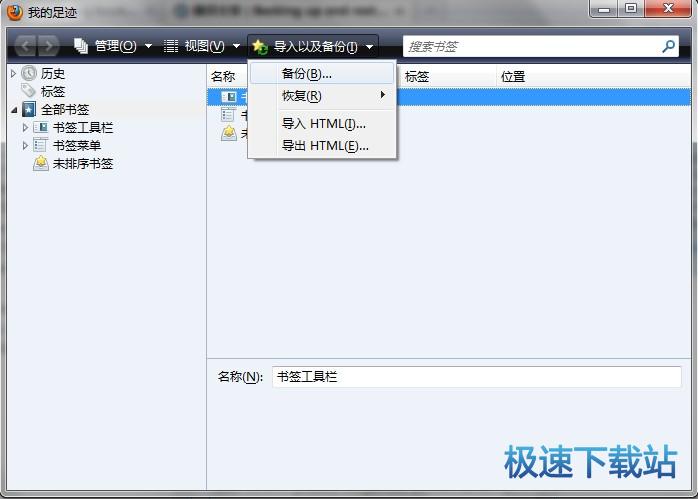Click the magnifier search icon
The width and height of the screenshot is (698, 499).
tap(668, 46)
